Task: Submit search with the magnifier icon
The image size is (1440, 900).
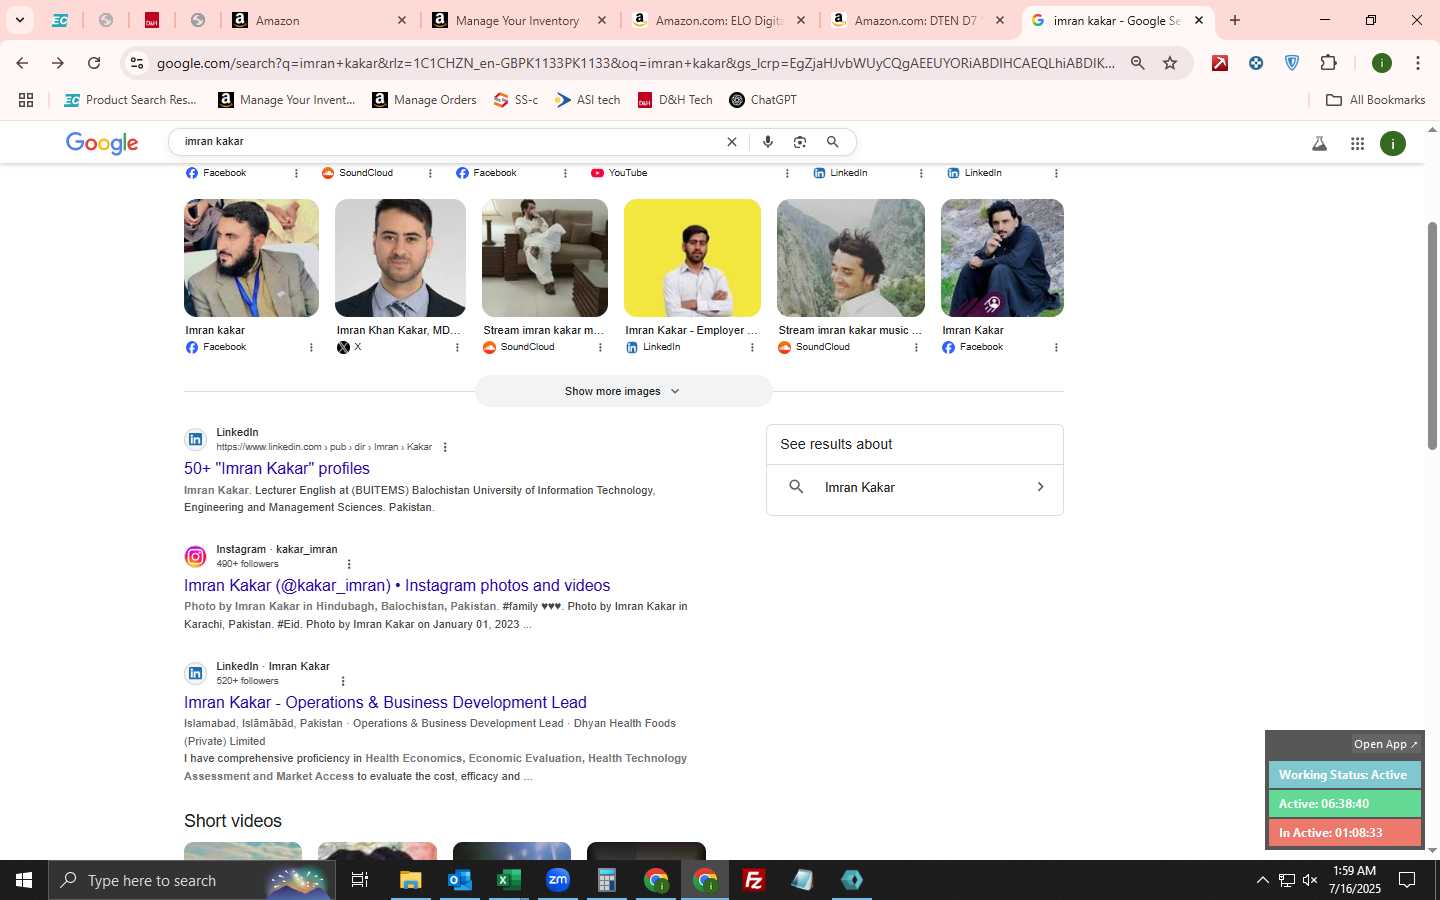Action: pyautogui.click(x=833, y=142)
